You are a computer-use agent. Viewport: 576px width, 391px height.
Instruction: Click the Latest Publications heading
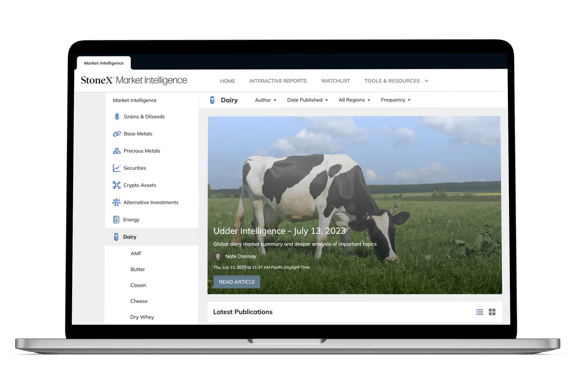click(x=243, y=312)
